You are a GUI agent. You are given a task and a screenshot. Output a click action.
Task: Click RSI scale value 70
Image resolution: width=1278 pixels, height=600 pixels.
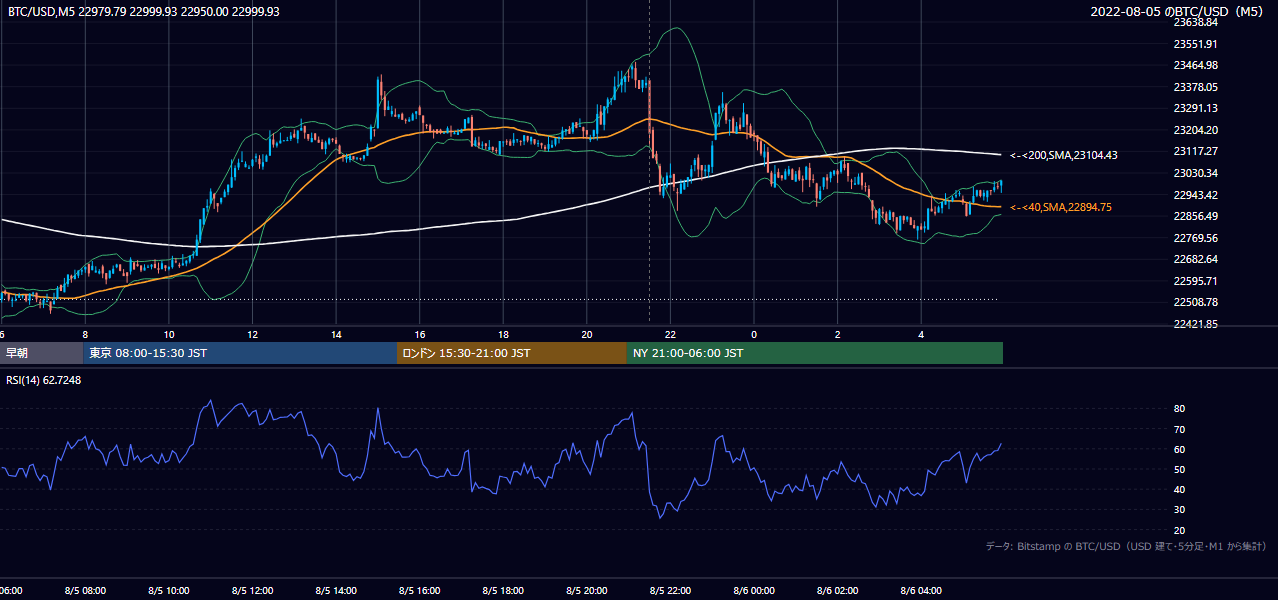click(1179, 429)
